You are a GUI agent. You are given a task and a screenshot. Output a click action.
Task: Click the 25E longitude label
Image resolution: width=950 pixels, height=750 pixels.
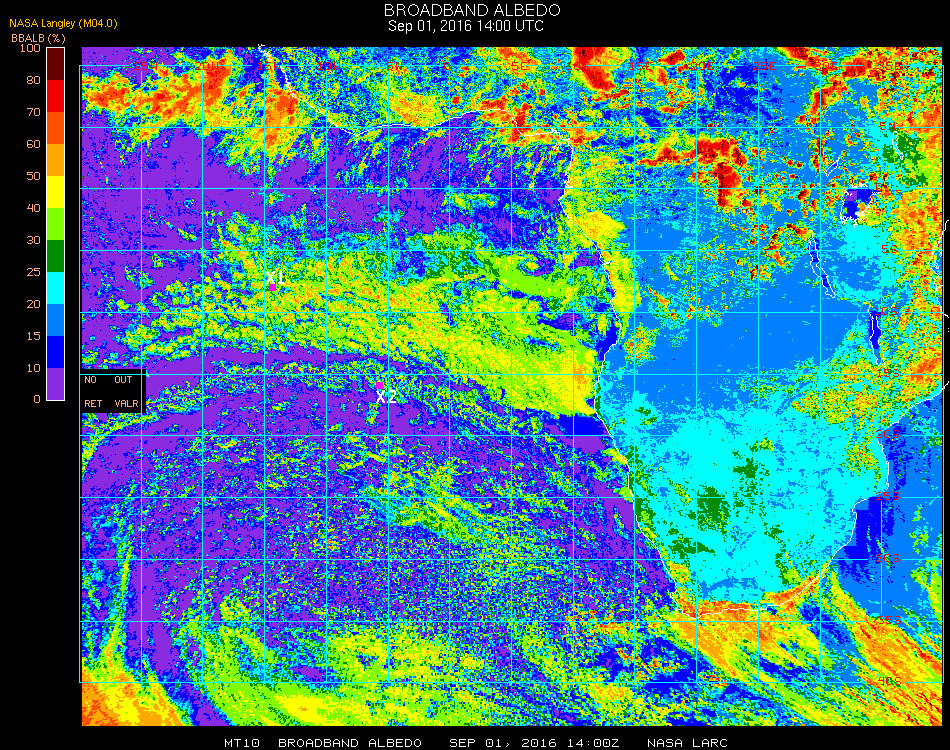pyautogui.click(x=765, y=66)
